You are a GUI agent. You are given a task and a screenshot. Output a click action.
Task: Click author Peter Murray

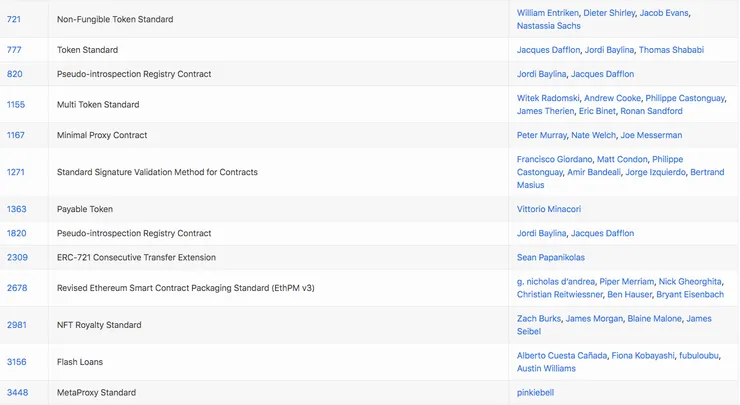541,135
